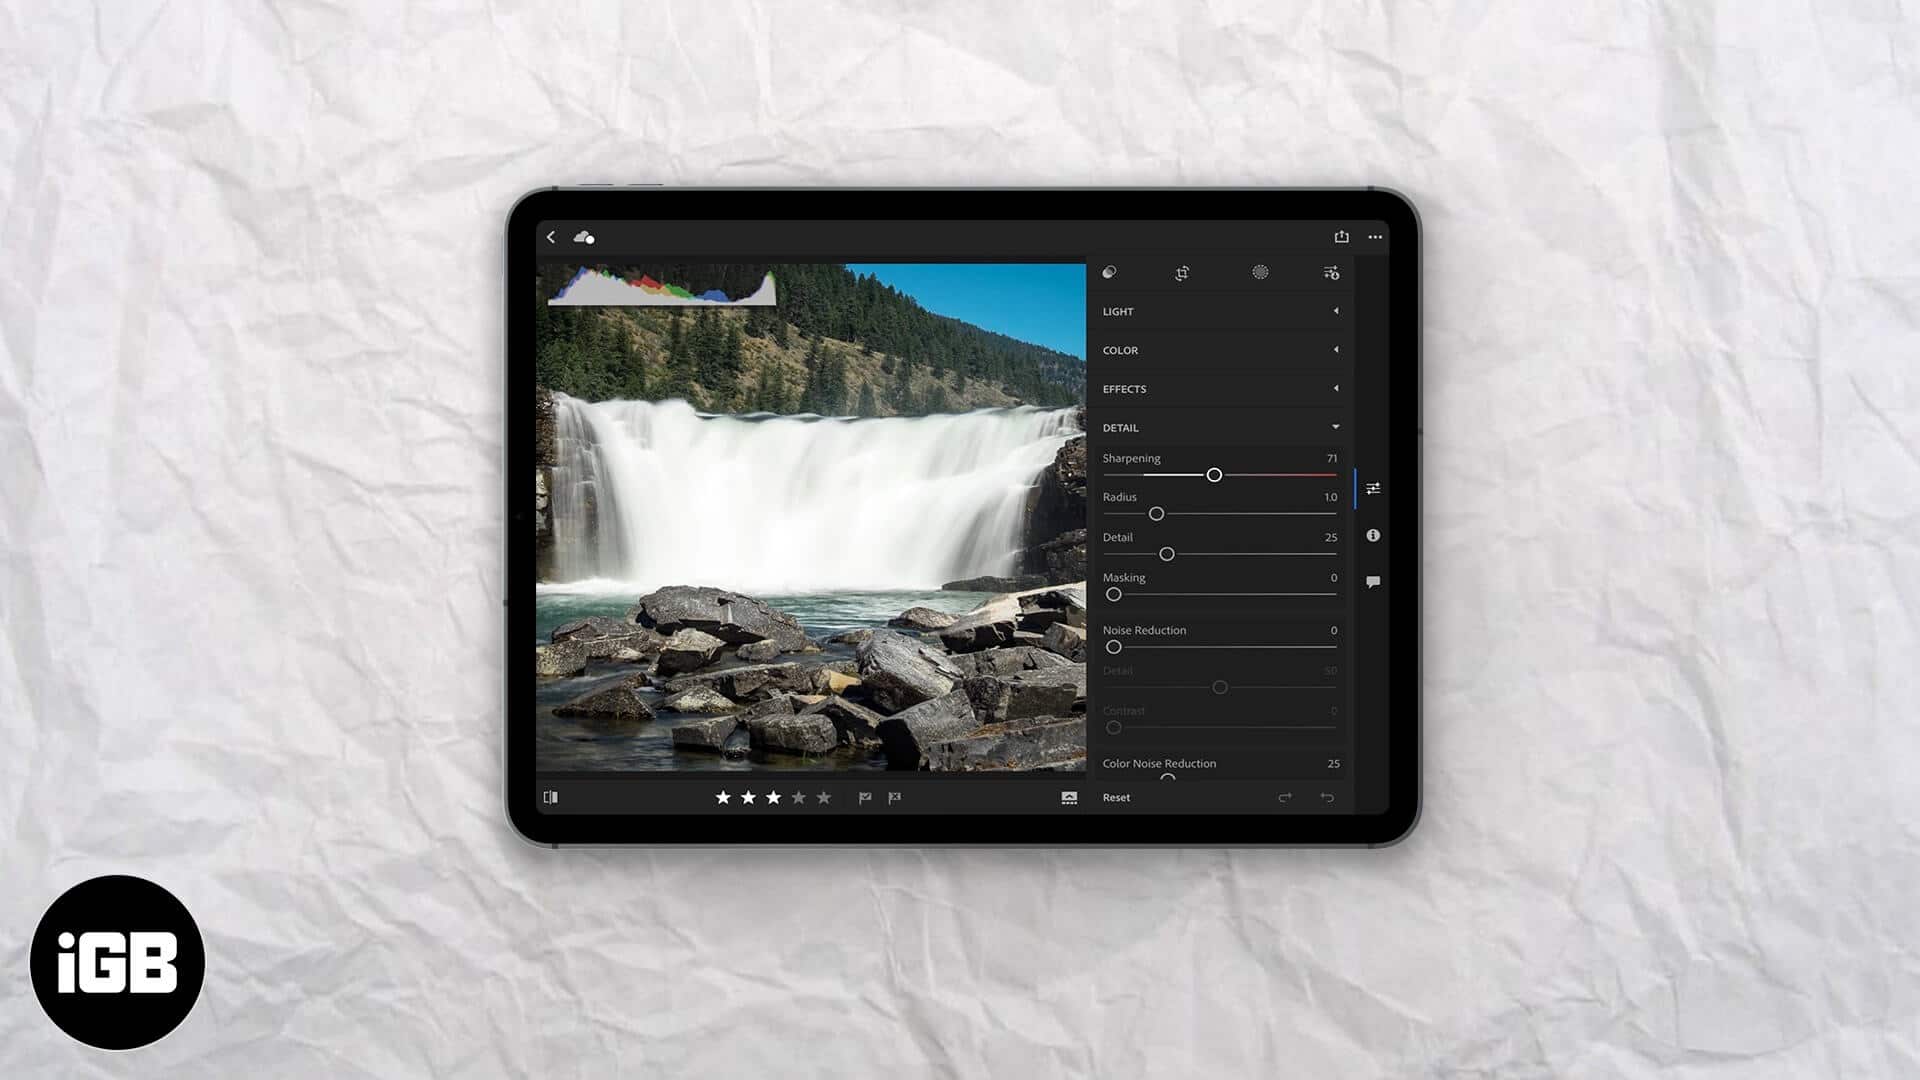Toggle the star rating to 3 stars

tap(773, 795)
